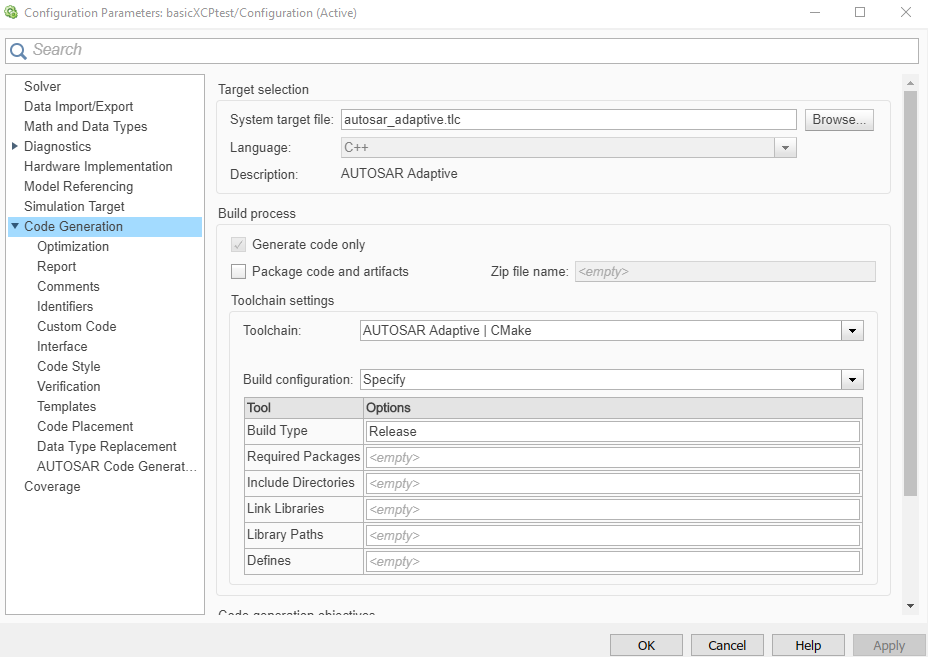Screen dimensions: 928x657
Task: Go to the Code Placement pane
Action: pyautogui.click(x=85, y=426)
